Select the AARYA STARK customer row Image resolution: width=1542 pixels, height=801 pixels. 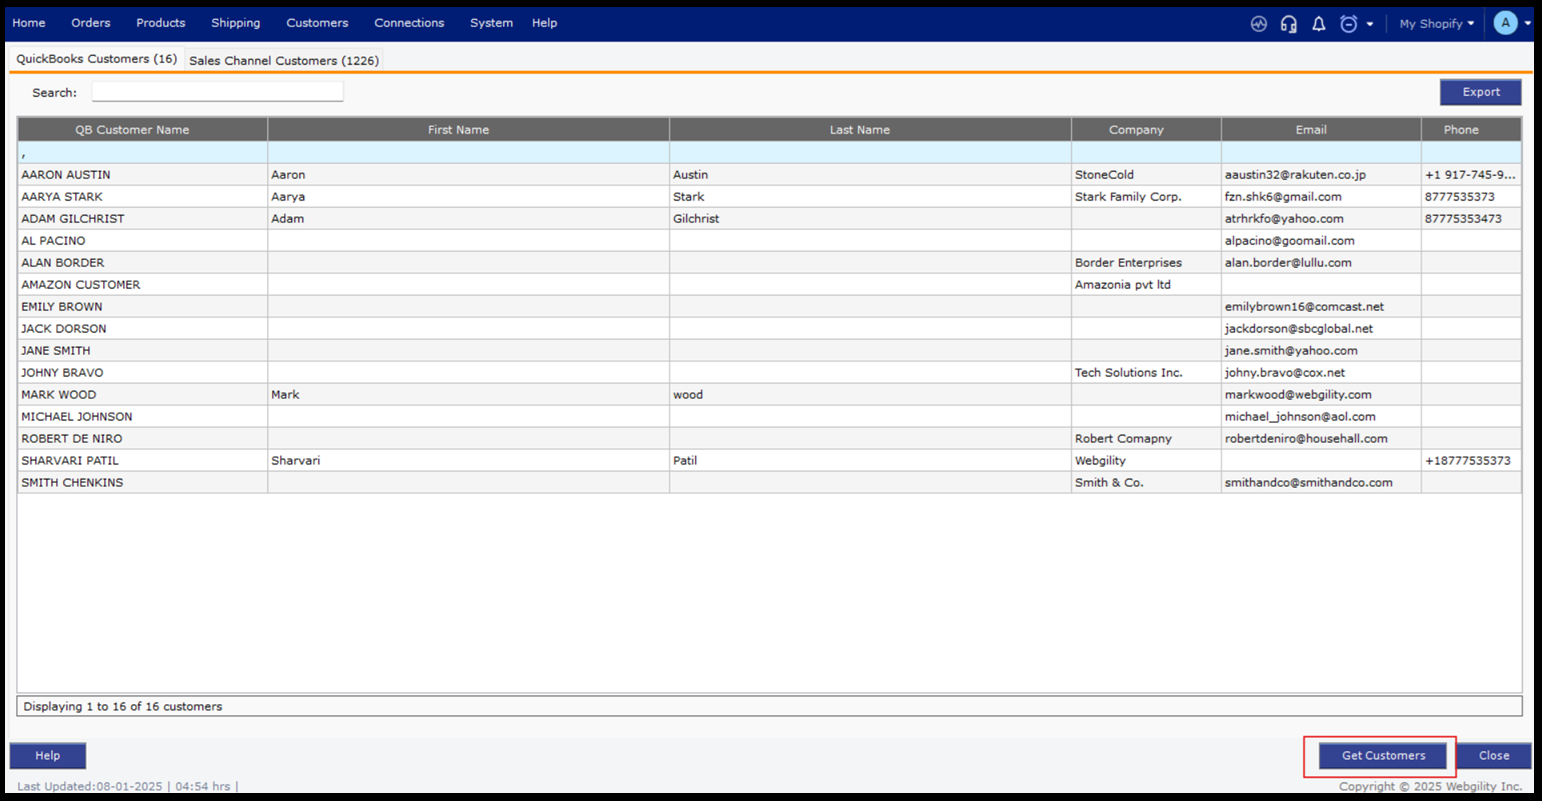coord(62,197)
